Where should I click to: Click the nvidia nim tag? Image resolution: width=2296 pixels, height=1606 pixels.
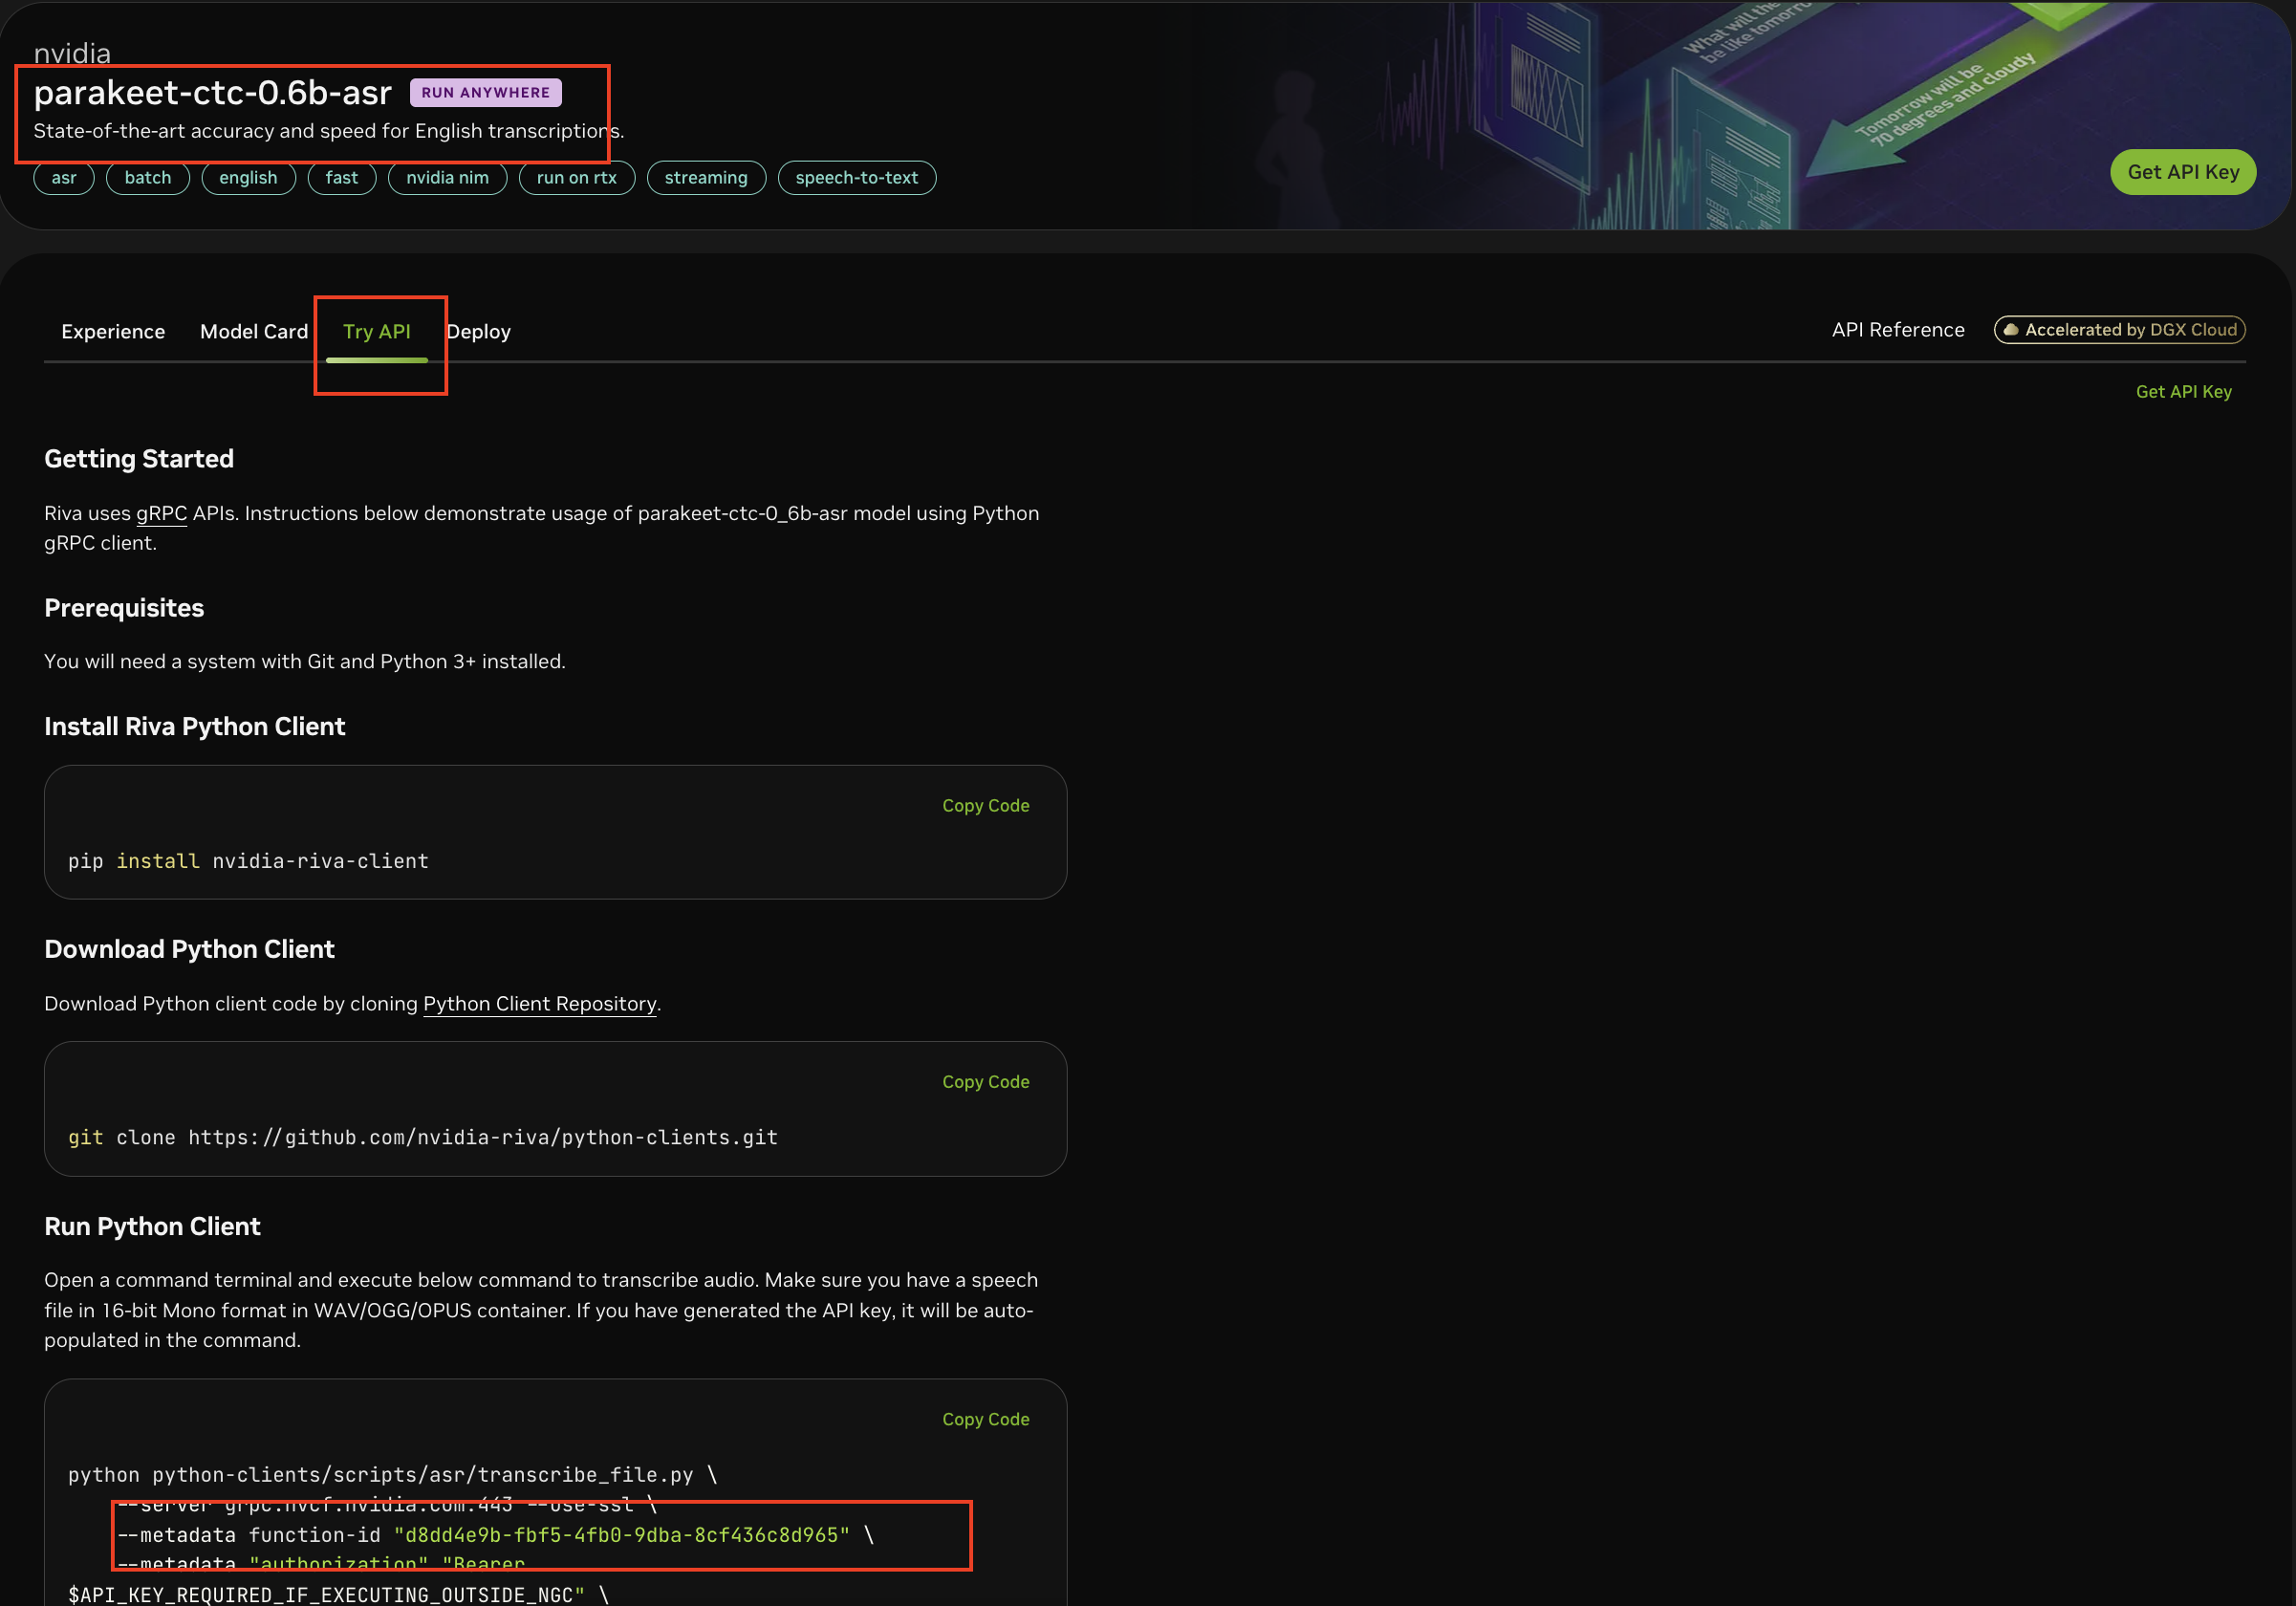447,178
